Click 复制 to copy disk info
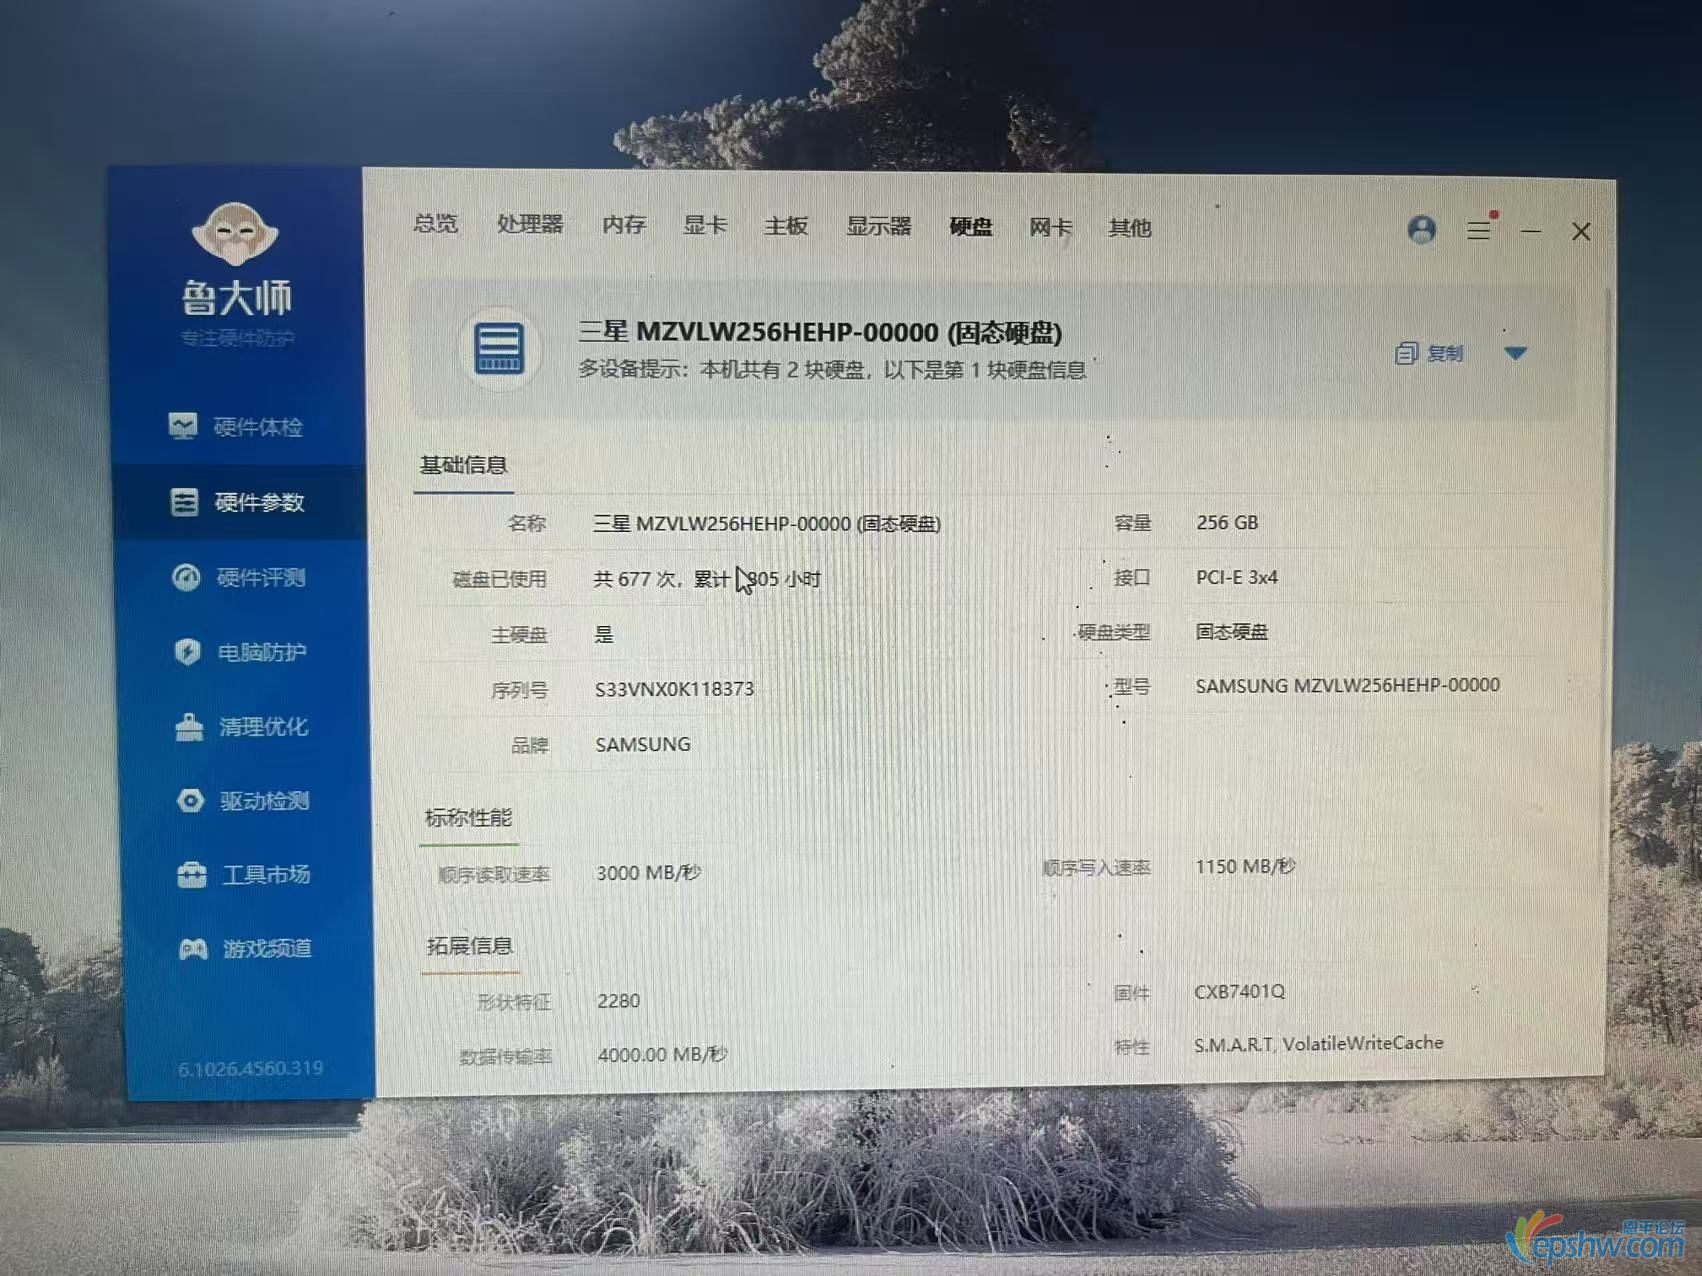The image size is (1702, 1276). pos(1430,353)
